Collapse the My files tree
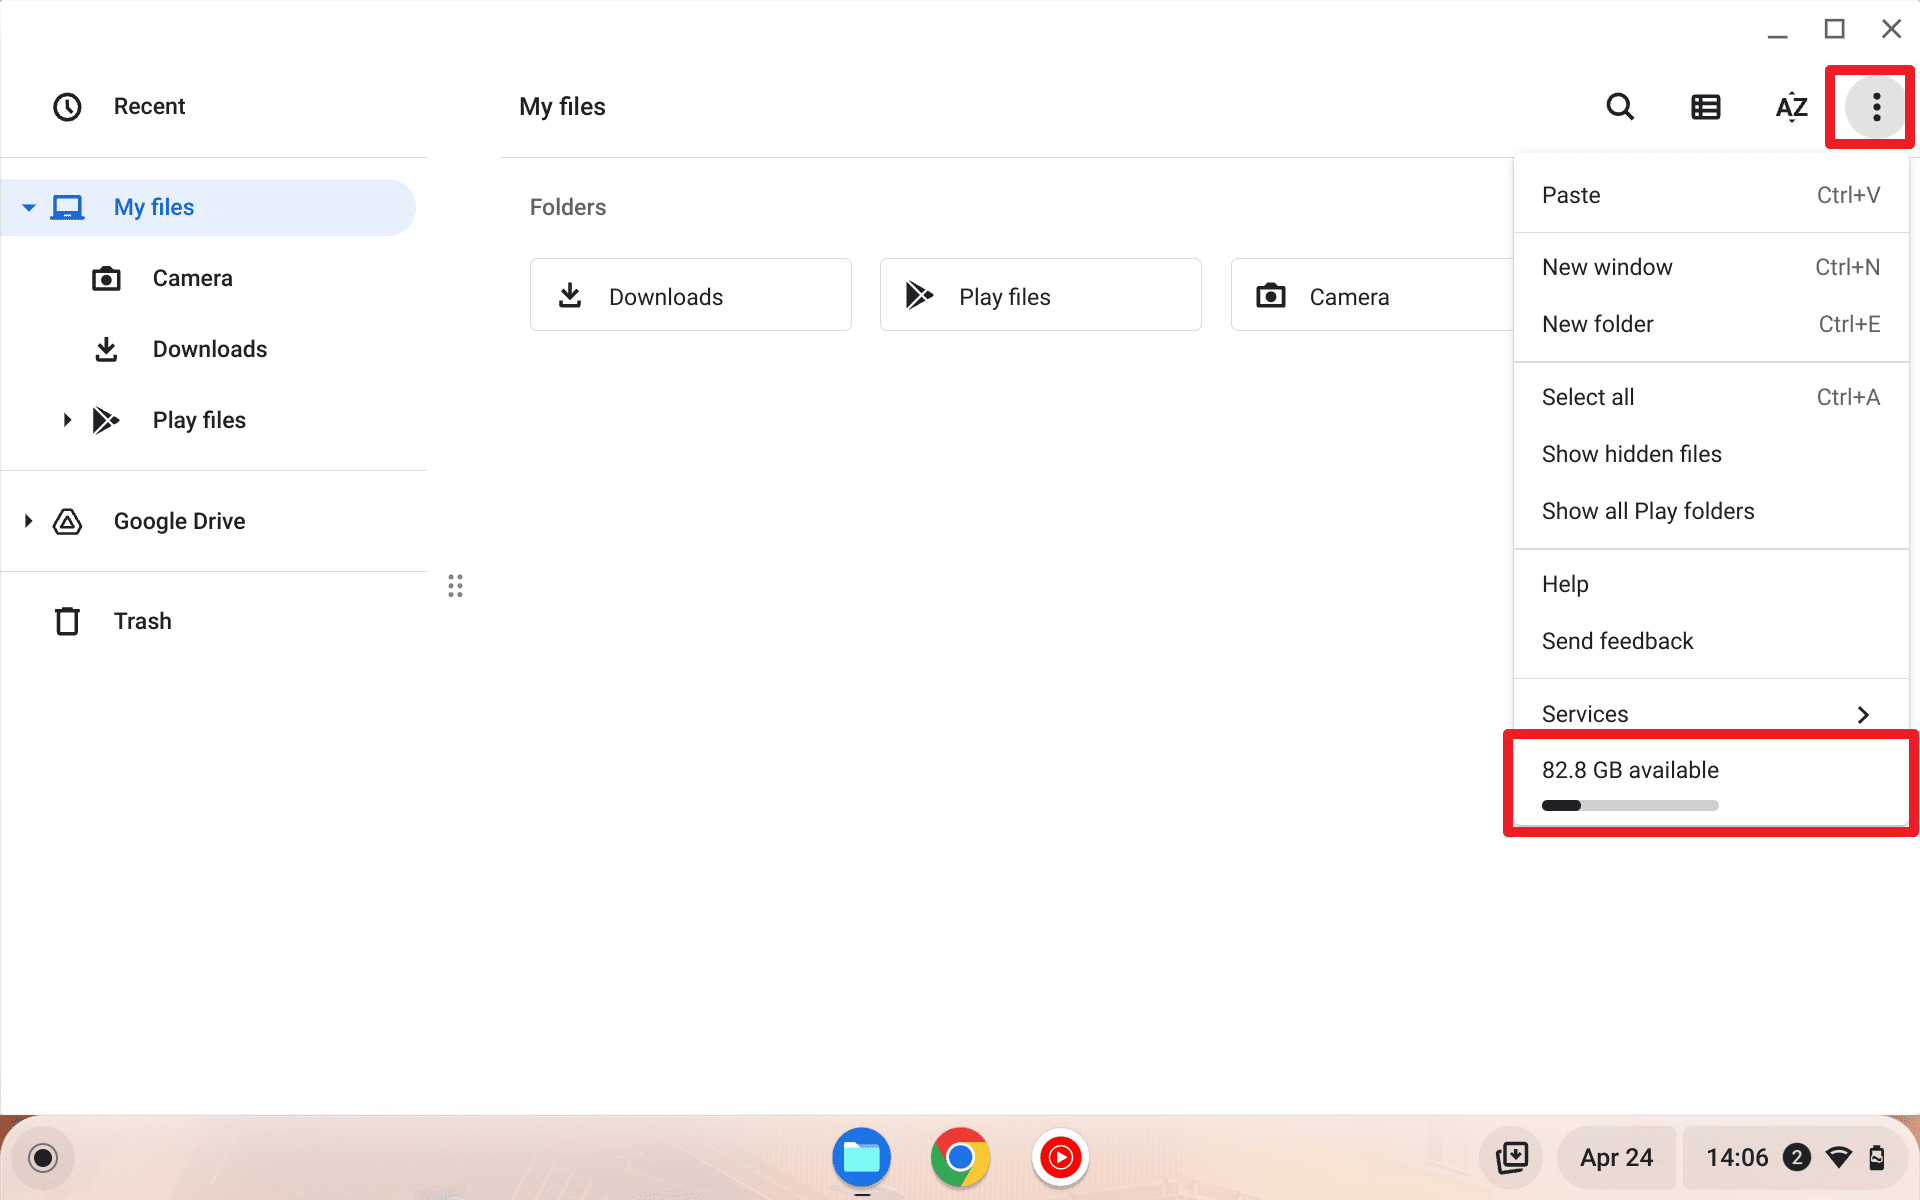1920x1200 pixels. click(28, 208)
